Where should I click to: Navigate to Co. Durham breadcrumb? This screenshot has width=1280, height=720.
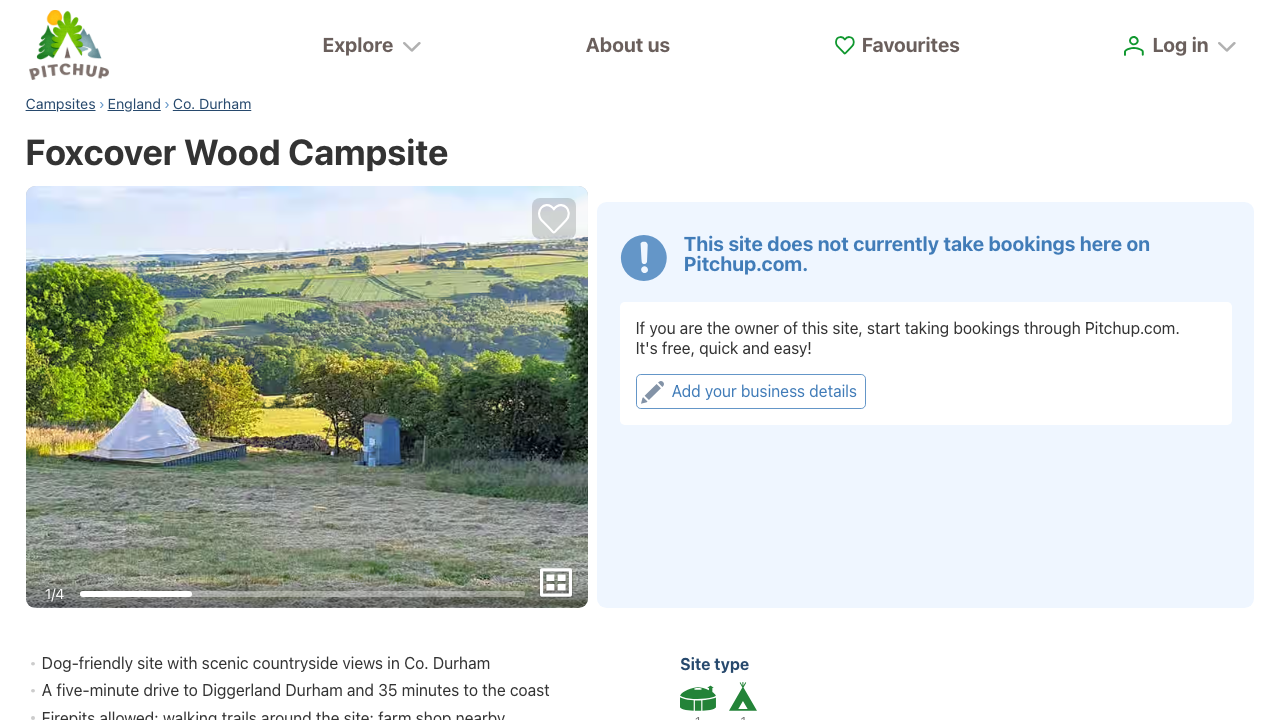pos(212,104)
